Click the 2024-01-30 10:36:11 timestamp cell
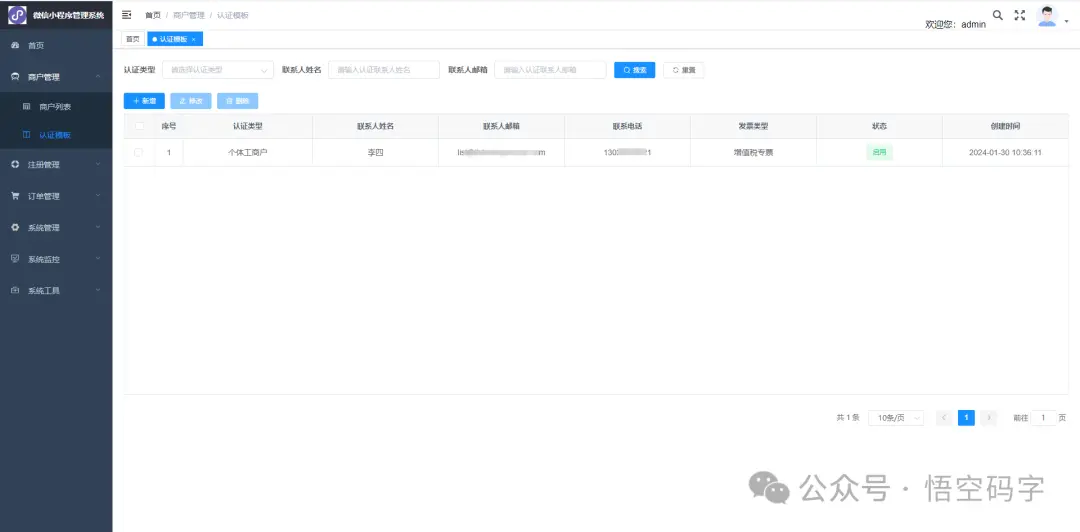 [x=1005, y=152]
